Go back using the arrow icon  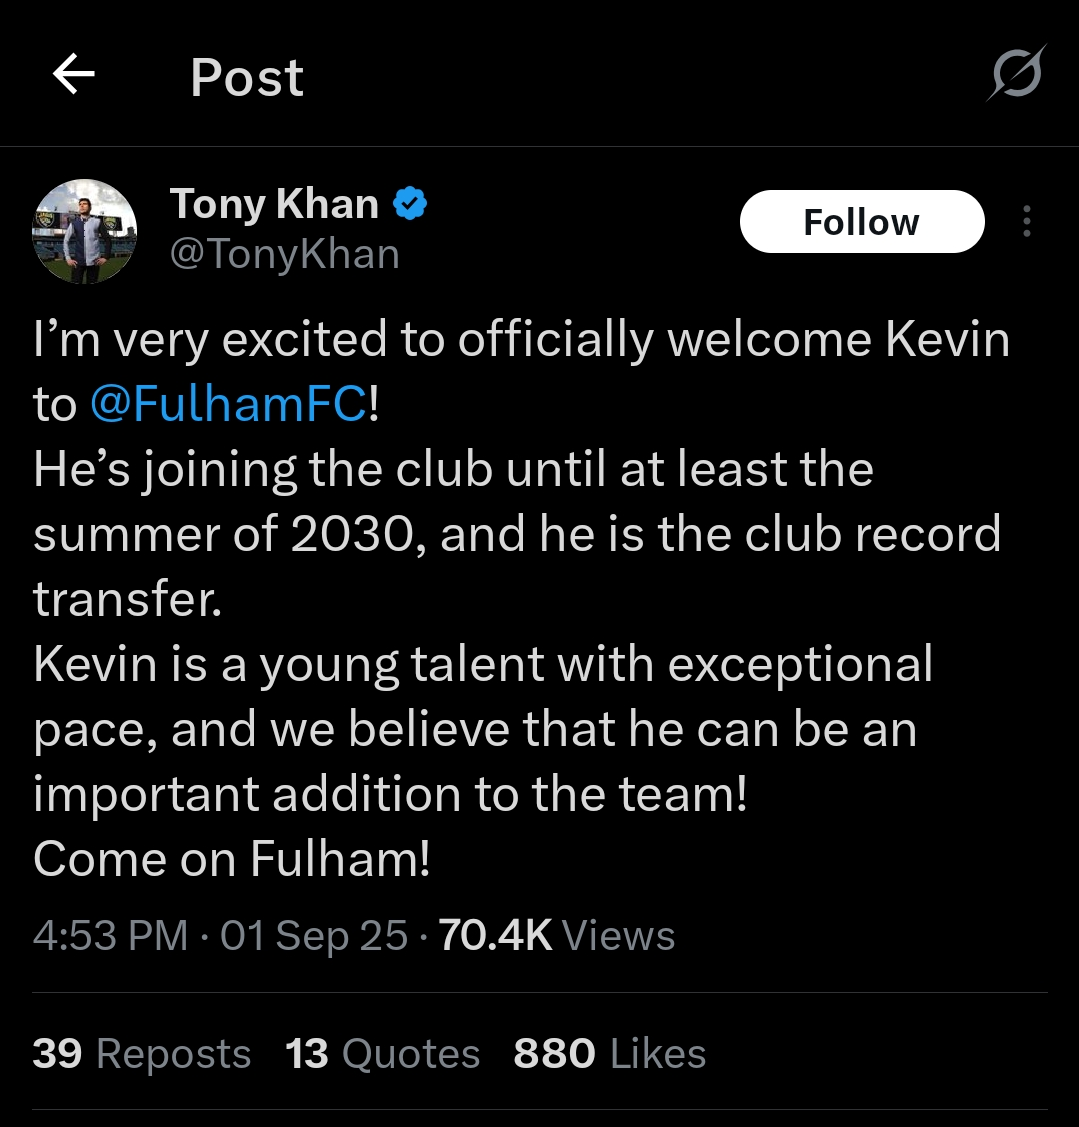coord(74,75)
